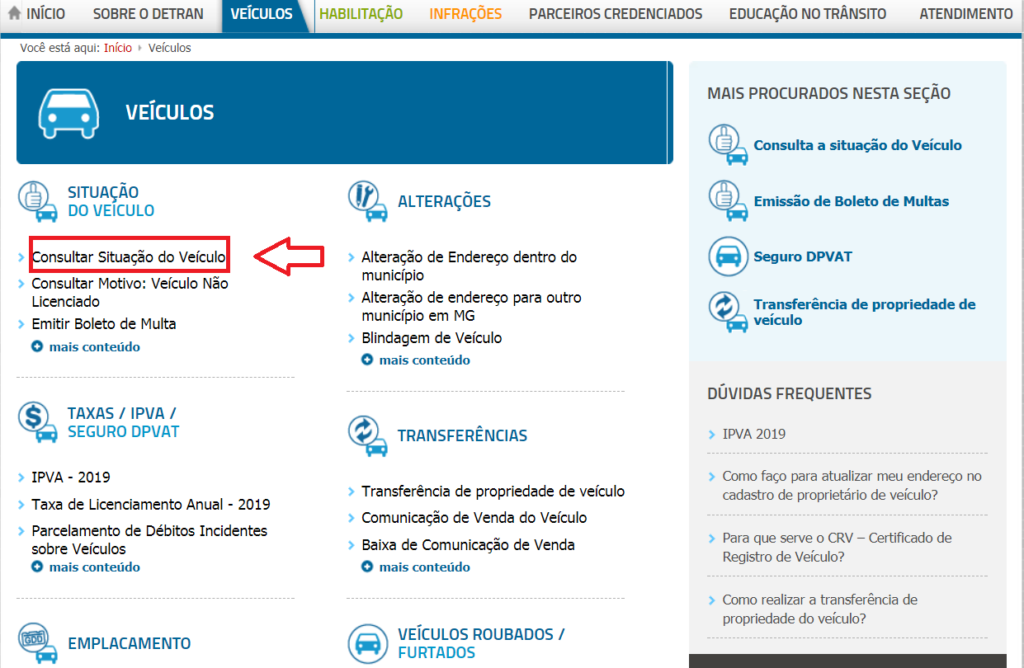Click SITUAÇÃO DO VEÍCULO section heading
The height and width of the screenshot is (668, 1024).
click(x=110, y=201)
